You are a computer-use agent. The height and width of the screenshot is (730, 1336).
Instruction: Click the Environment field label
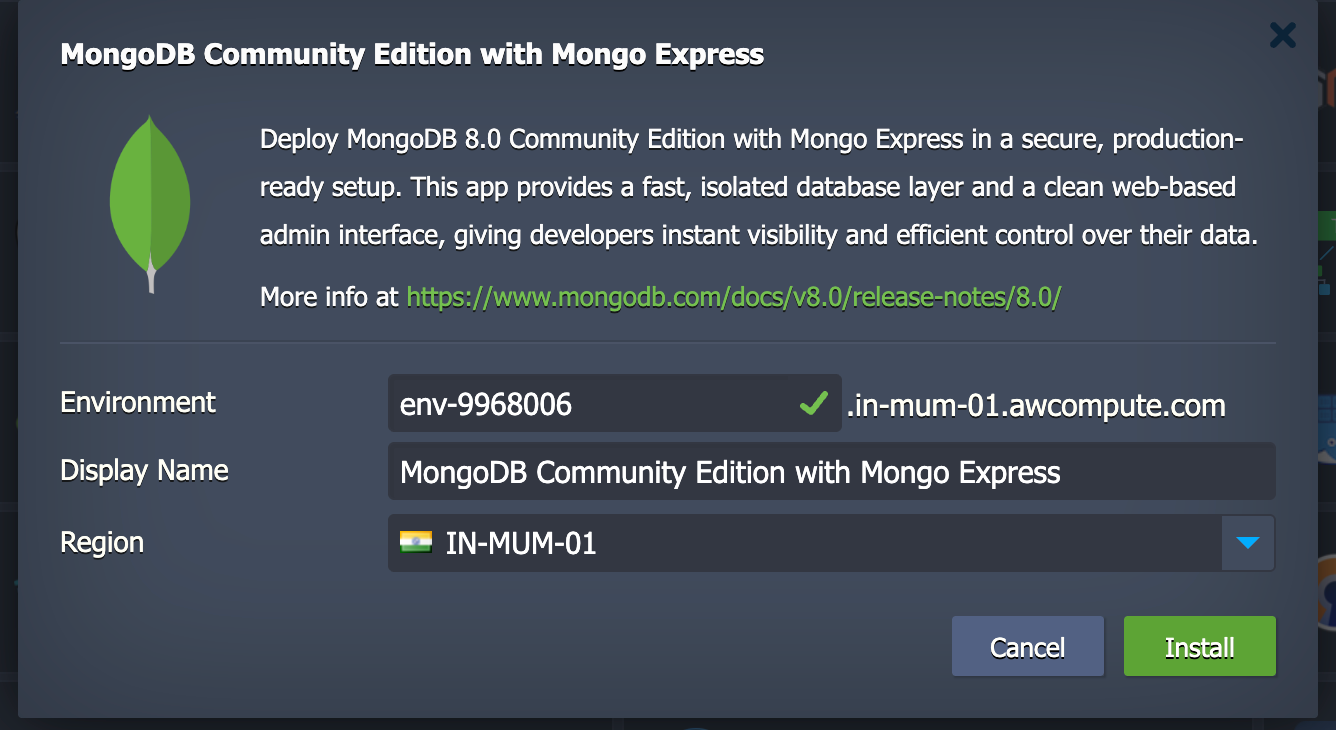[x=138, y=402]
